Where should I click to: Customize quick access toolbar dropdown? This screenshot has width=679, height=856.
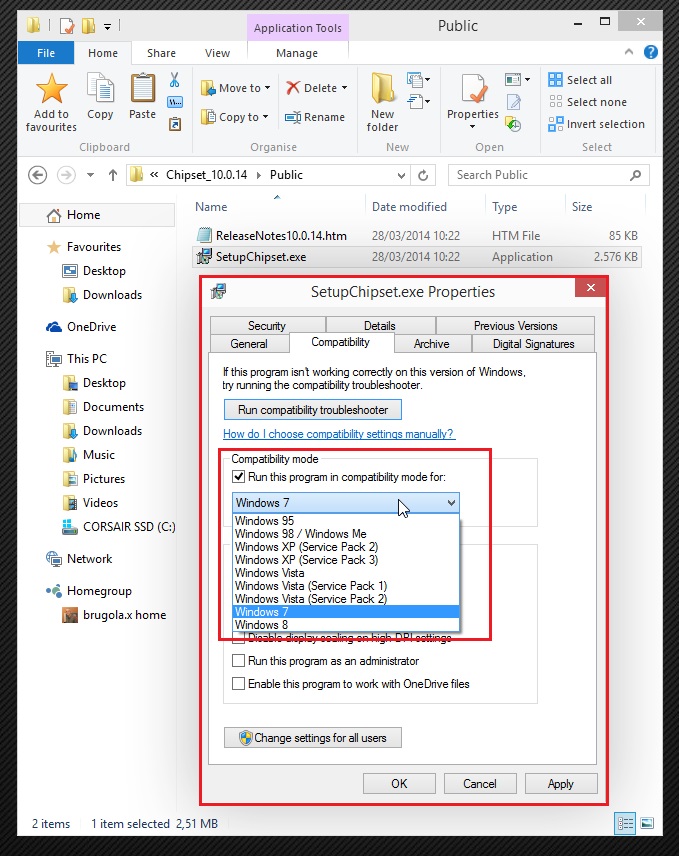pyautogui.click(x=107, y=26)
